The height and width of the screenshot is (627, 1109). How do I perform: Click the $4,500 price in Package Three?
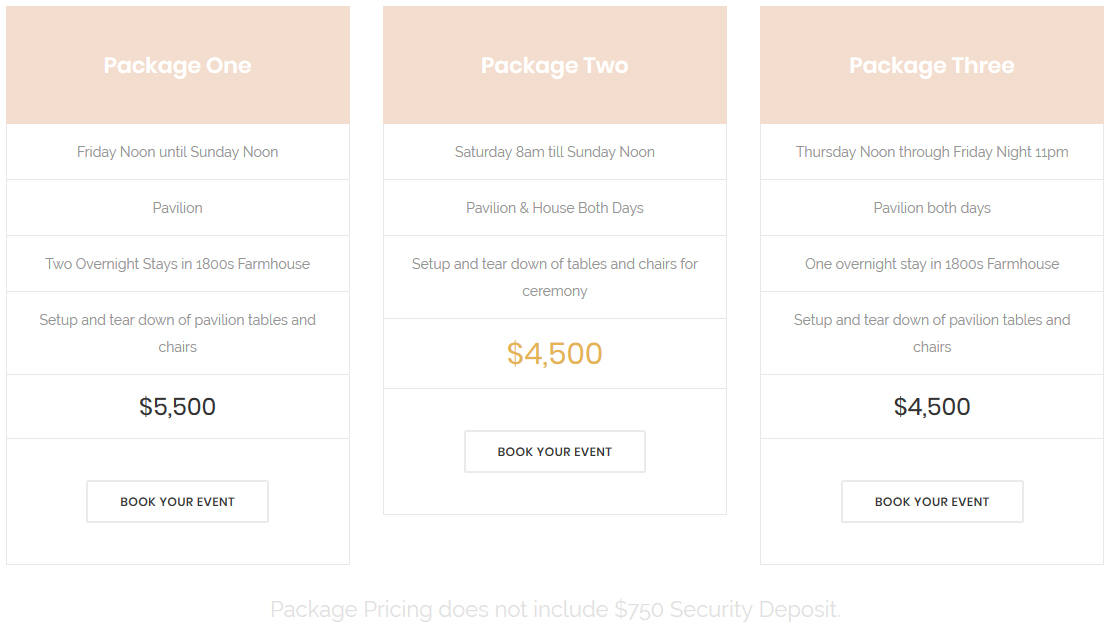(932, 406)
